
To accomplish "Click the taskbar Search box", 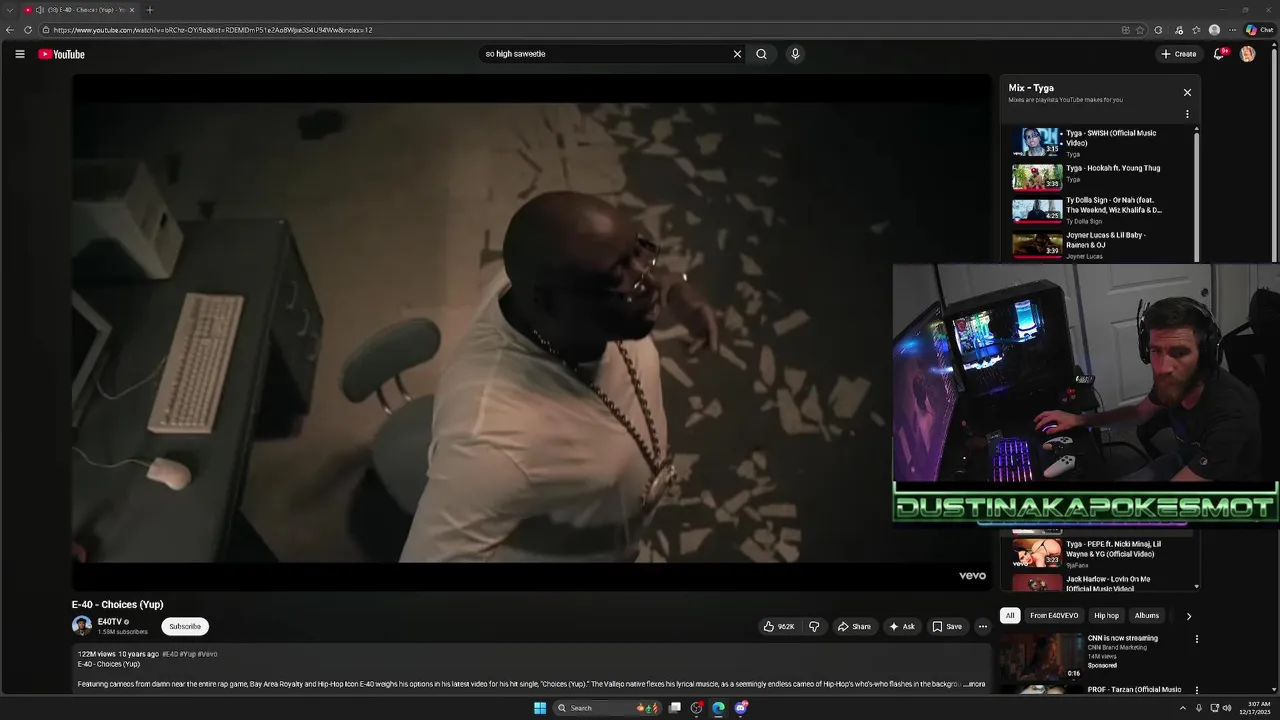I will 608,708.
